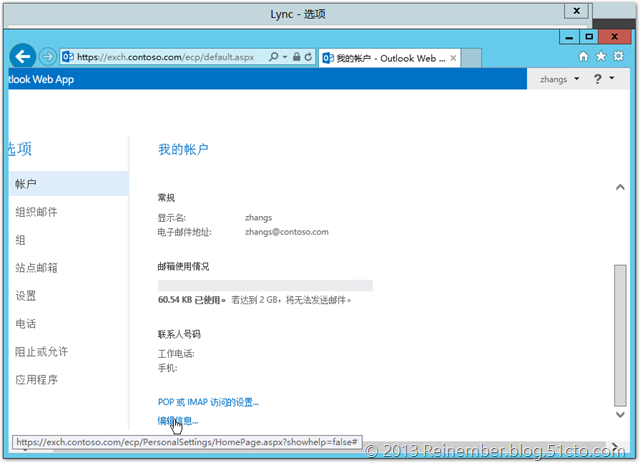Go to 应用程序 in the sidebar

[36, 380]
